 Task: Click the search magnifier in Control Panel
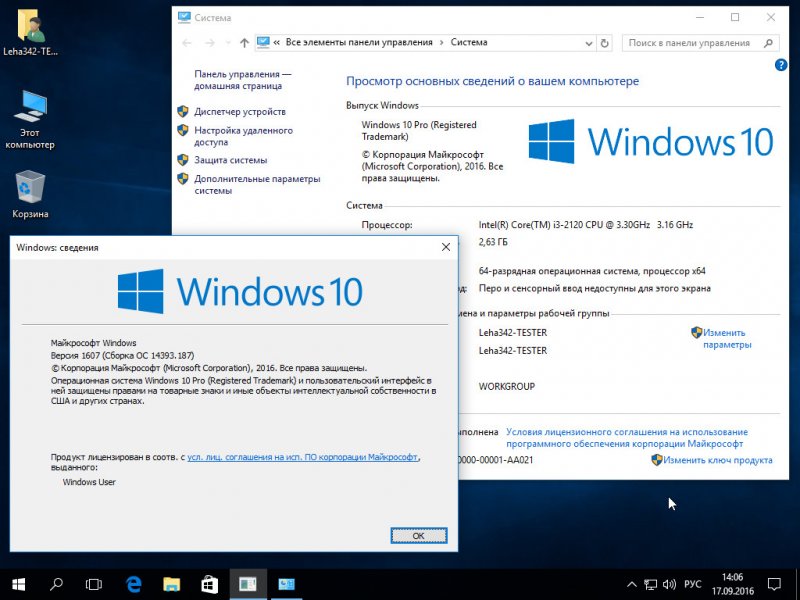(768, 43)
